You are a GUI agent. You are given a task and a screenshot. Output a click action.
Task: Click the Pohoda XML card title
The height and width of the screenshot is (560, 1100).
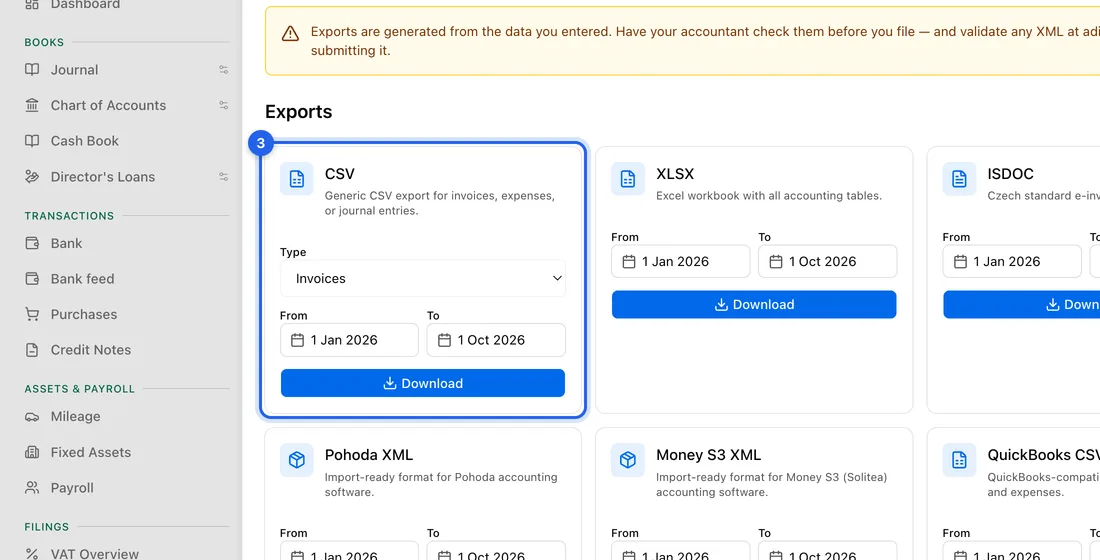tap(368, 455)
